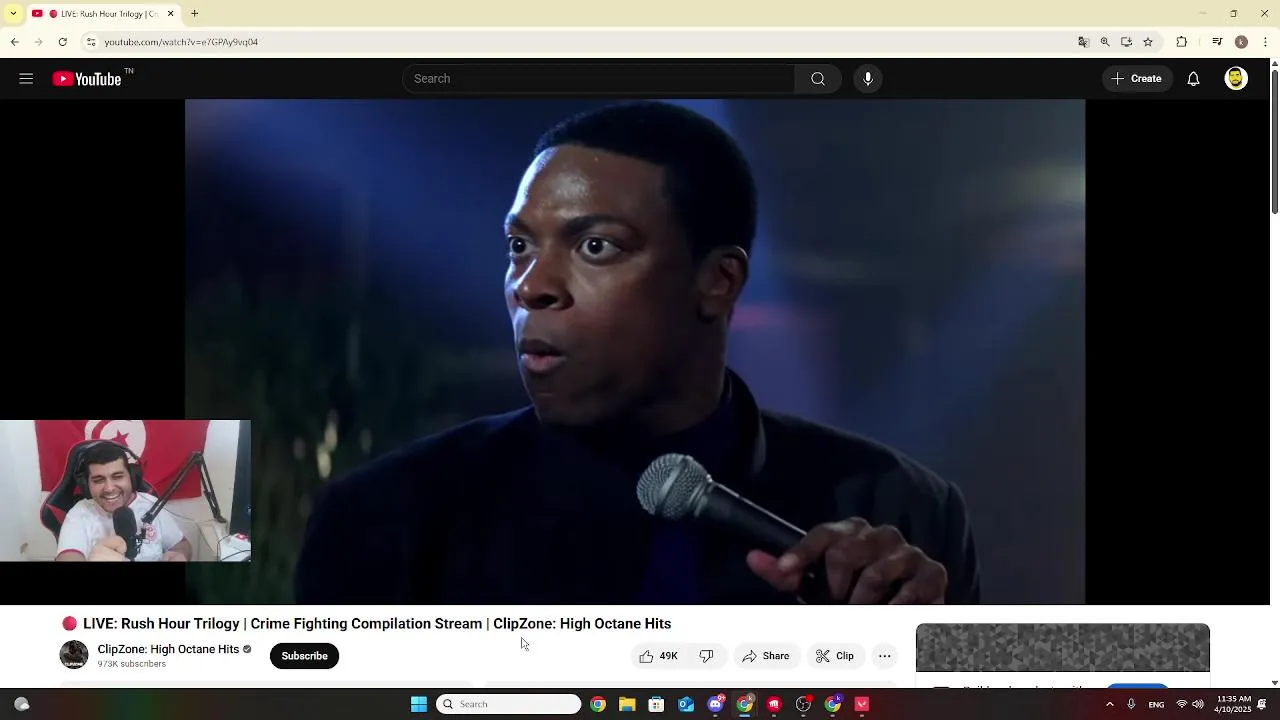Open Discord from the taskbar
The width and height of the screenshot is (1280, 720).
click(715, 704)
